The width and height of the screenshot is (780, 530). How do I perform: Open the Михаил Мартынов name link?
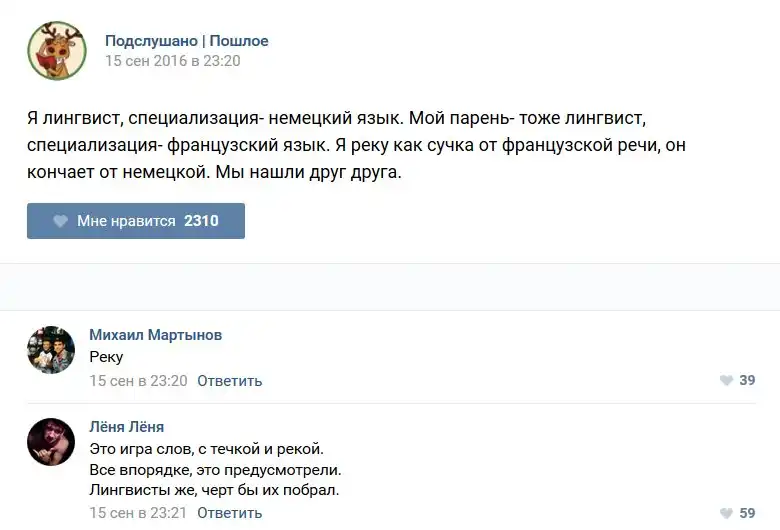pyautogui.click(x=156, y=335)
